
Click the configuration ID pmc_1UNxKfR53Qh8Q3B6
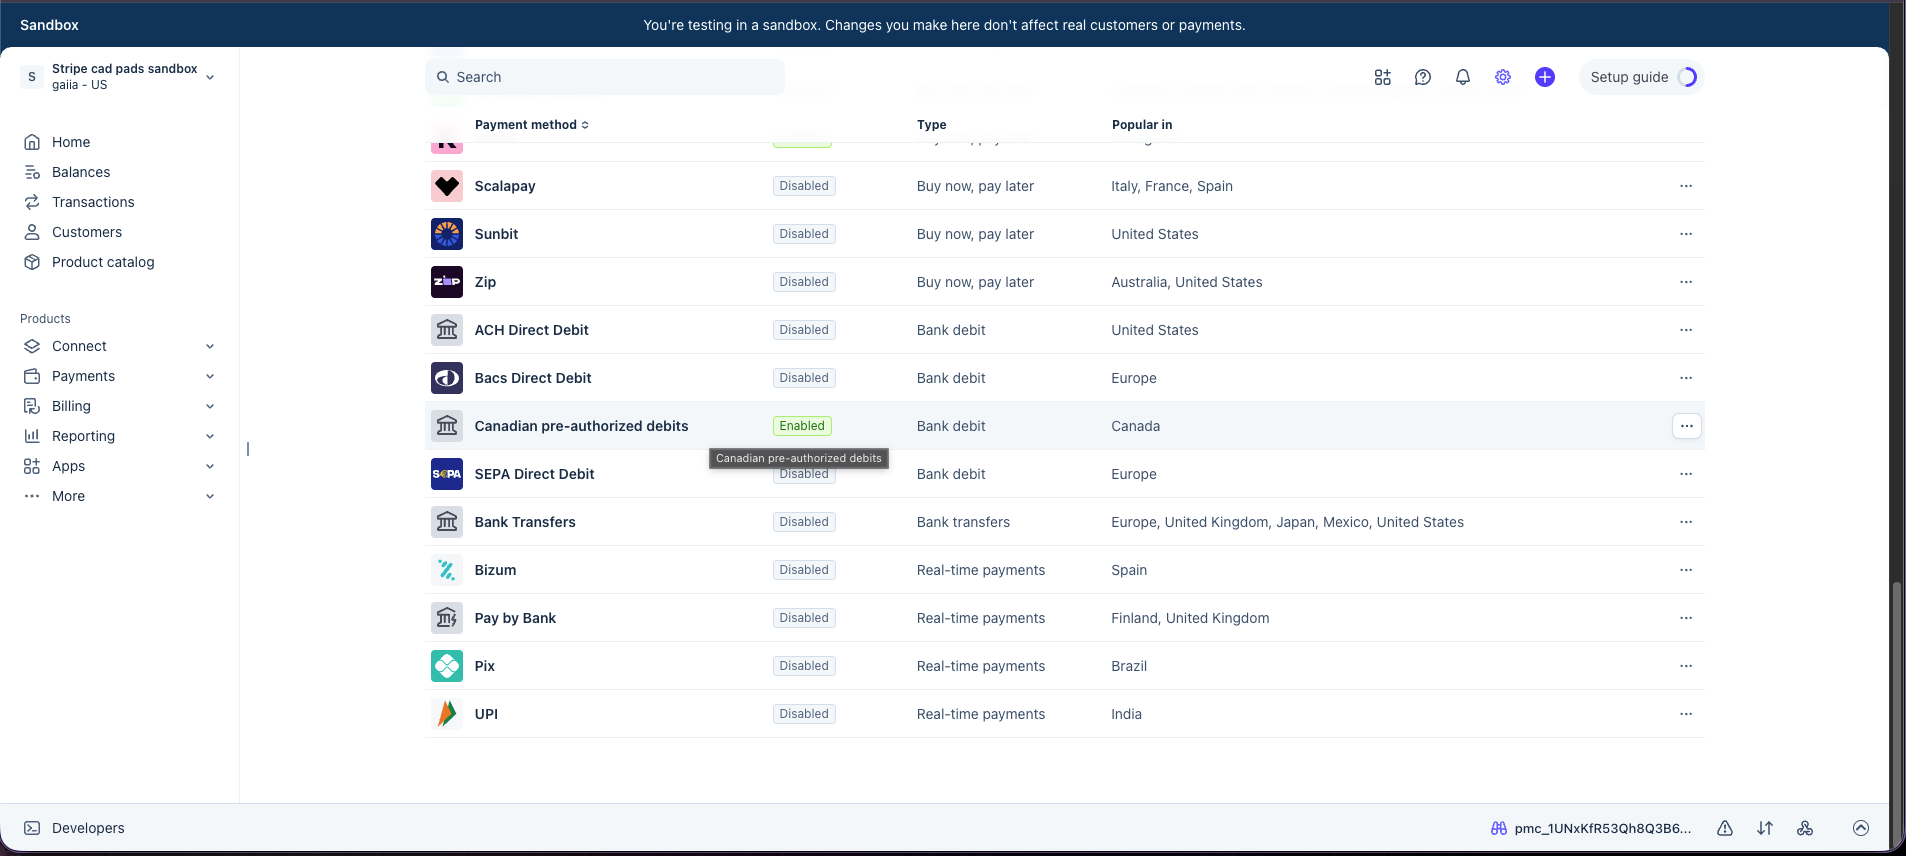coord(1603,828)
